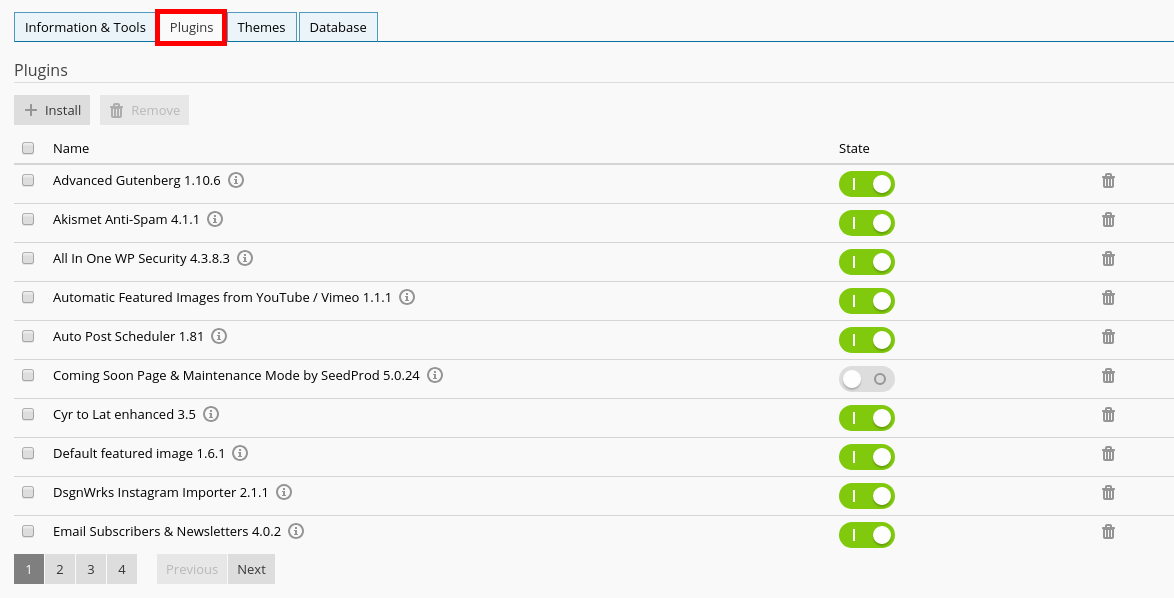This screenshot has width=1174, height=598.
Task: Go to page 2 of plugins list
Action: [x=60, y=569]
